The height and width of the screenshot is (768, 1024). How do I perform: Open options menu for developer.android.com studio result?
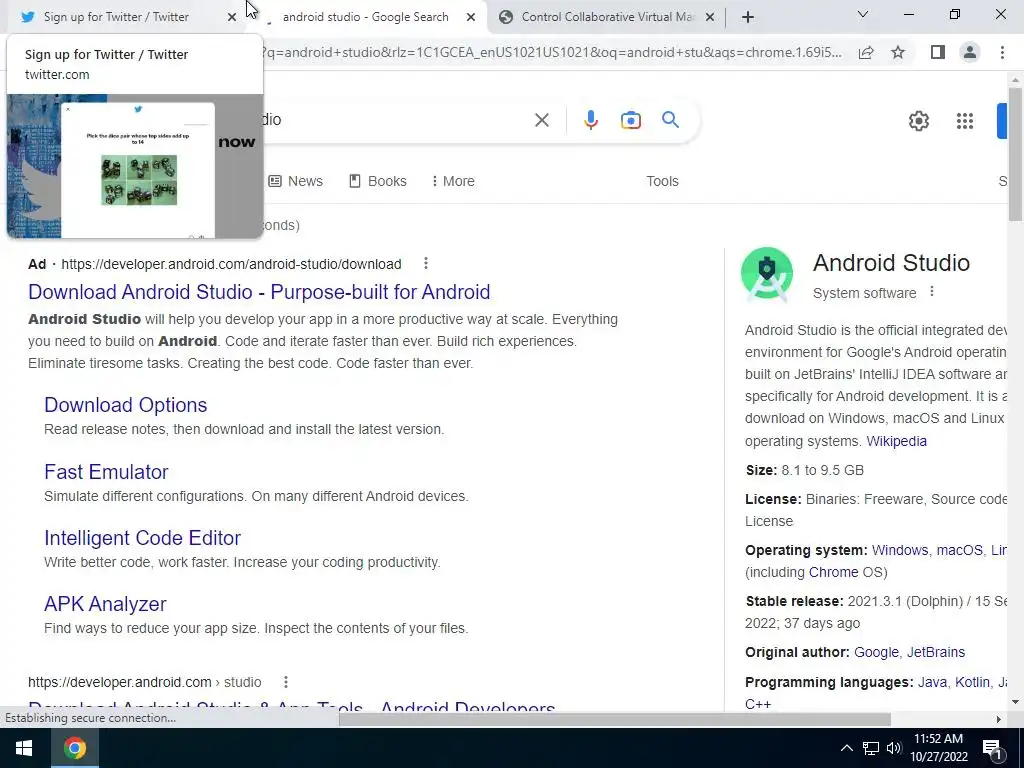pyautogui.click(x=285, y=682)
